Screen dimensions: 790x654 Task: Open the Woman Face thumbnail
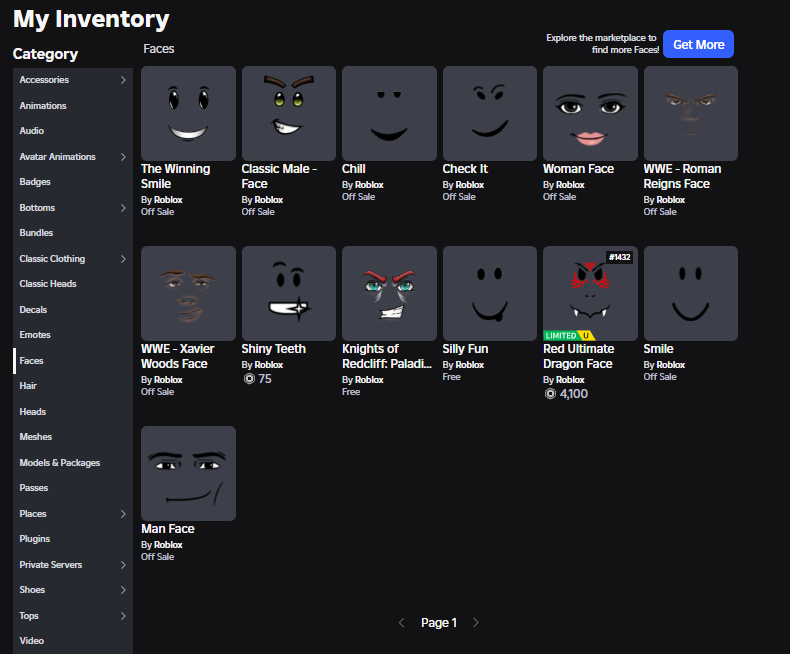pos(590,113)
